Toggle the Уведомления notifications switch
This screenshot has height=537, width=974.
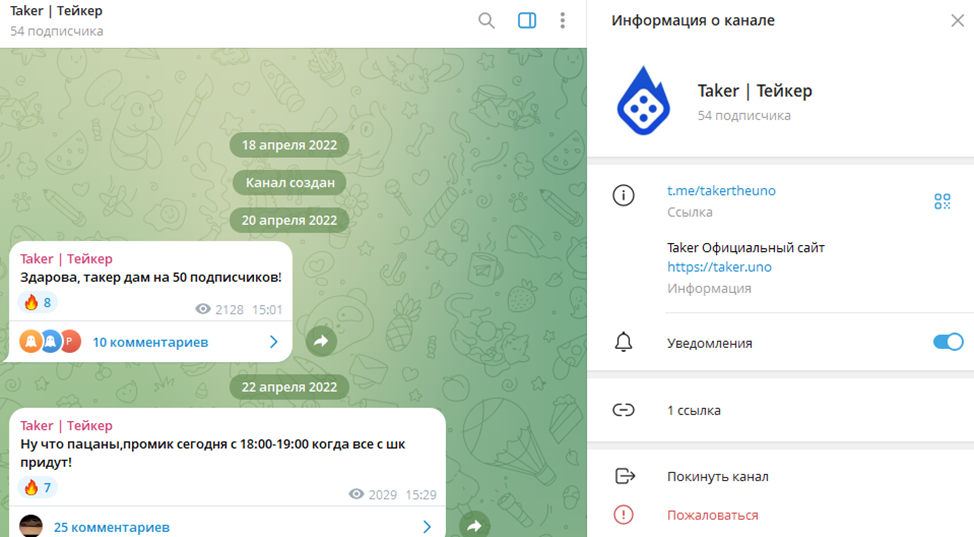click(x=948, y=342)
